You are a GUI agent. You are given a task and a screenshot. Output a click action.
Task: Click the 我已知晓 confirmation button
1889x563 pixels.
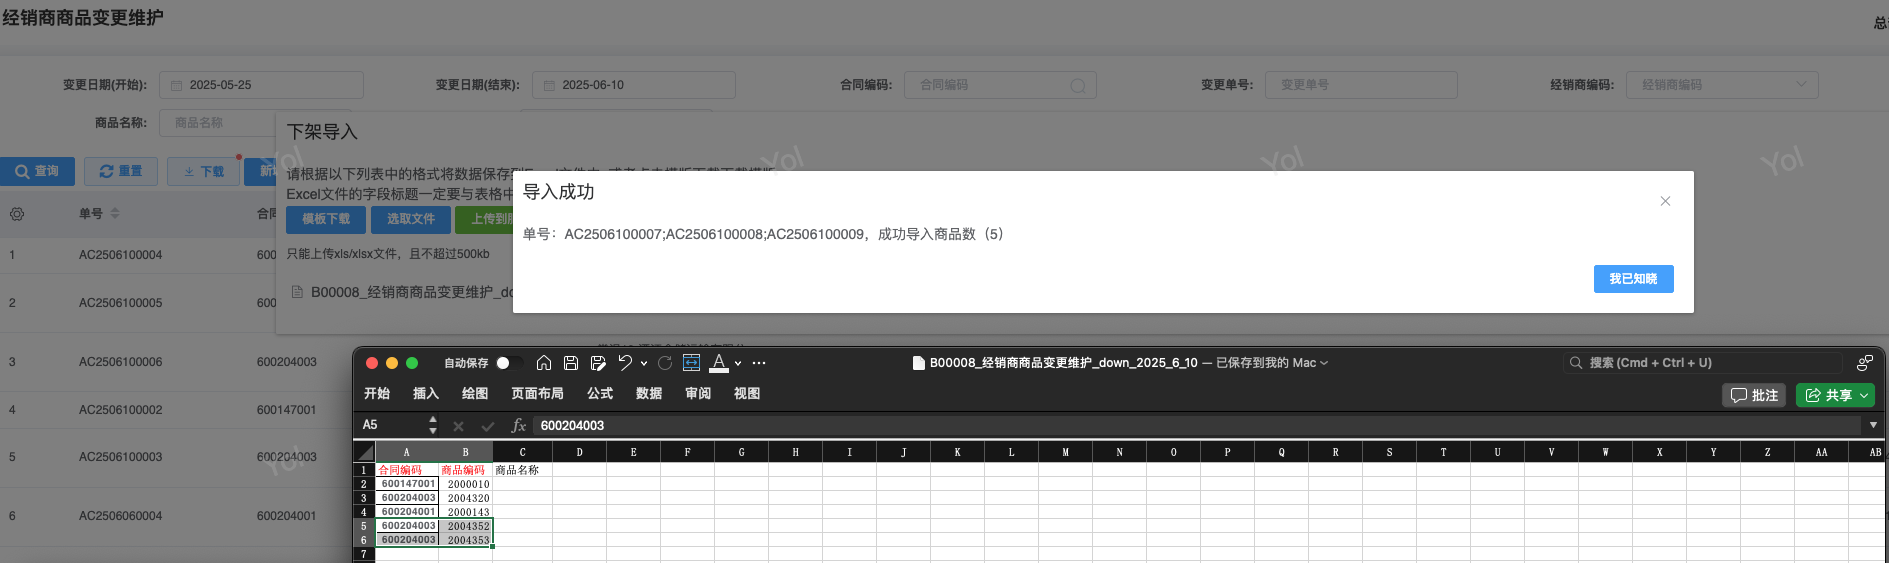pyautogui.click(x=1633, y=279)
